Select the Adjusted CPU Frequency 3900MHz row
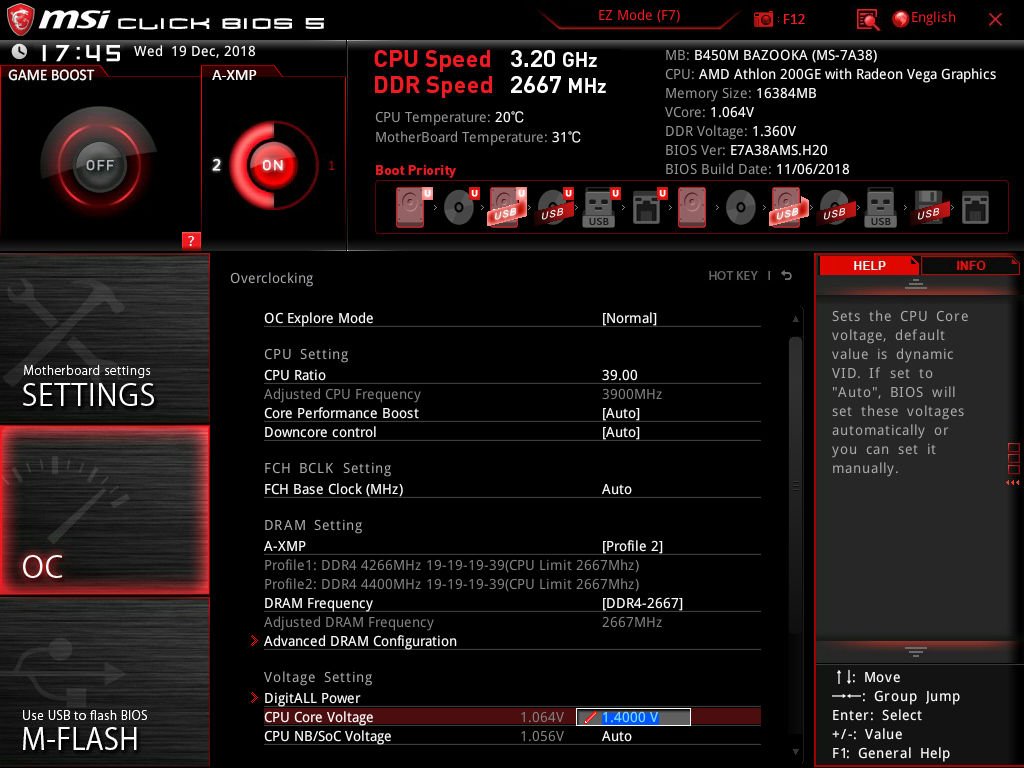The image size is (1024, 768). pos(512,394)
